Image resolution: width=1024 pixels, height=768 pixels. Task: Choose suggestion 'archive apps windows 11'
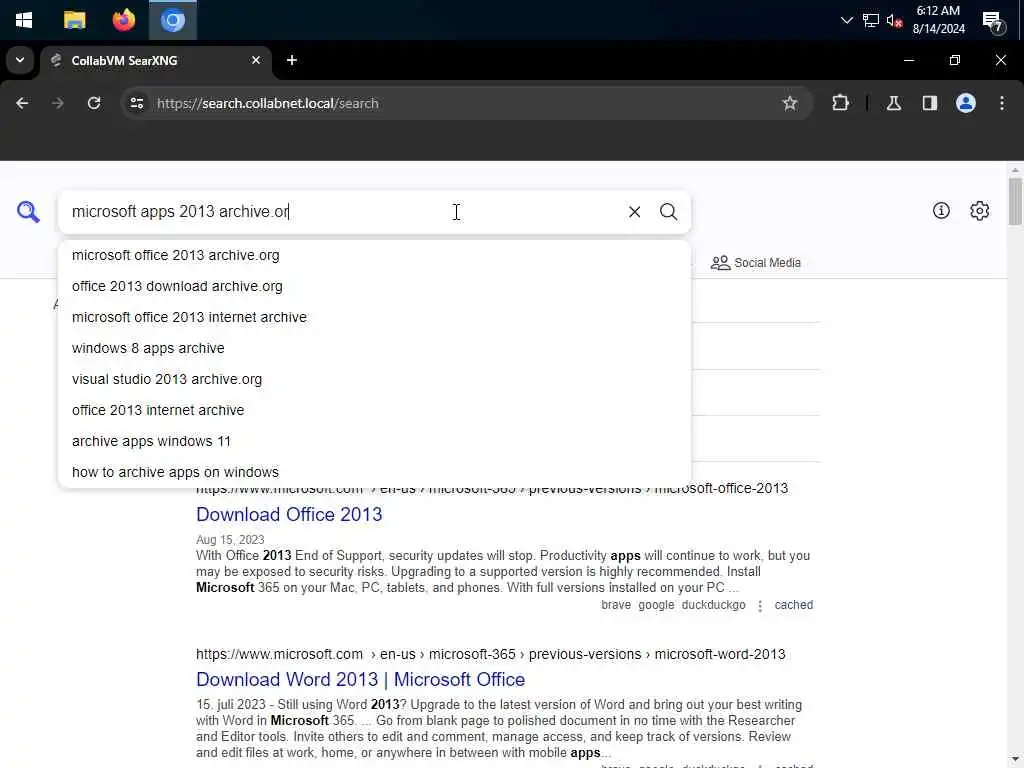[x=374, y=441]
